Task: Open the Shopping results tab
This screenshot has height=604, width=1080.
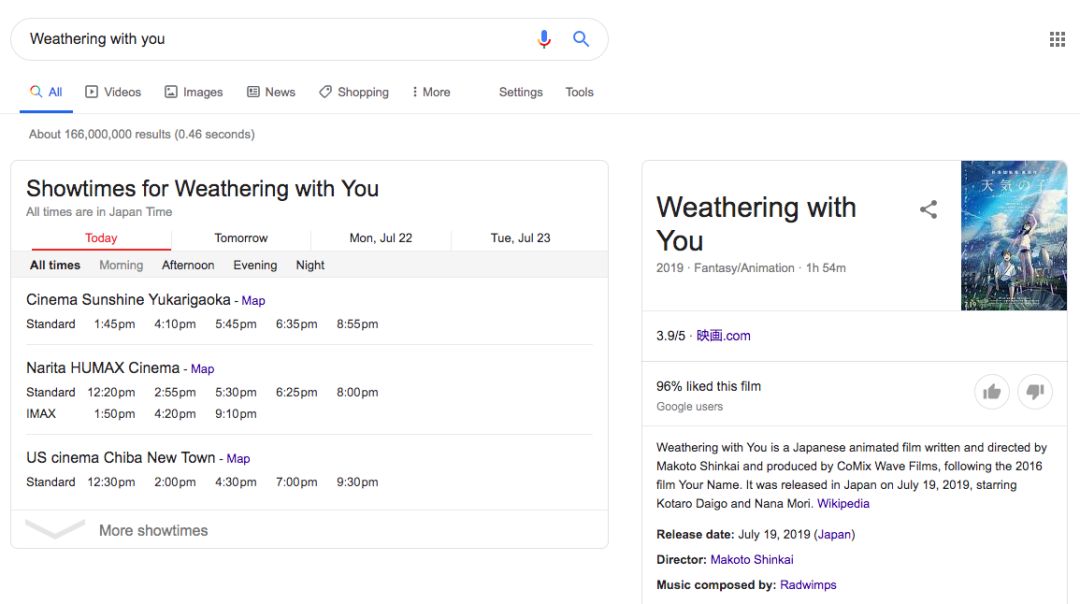Action: coord(354,92)
